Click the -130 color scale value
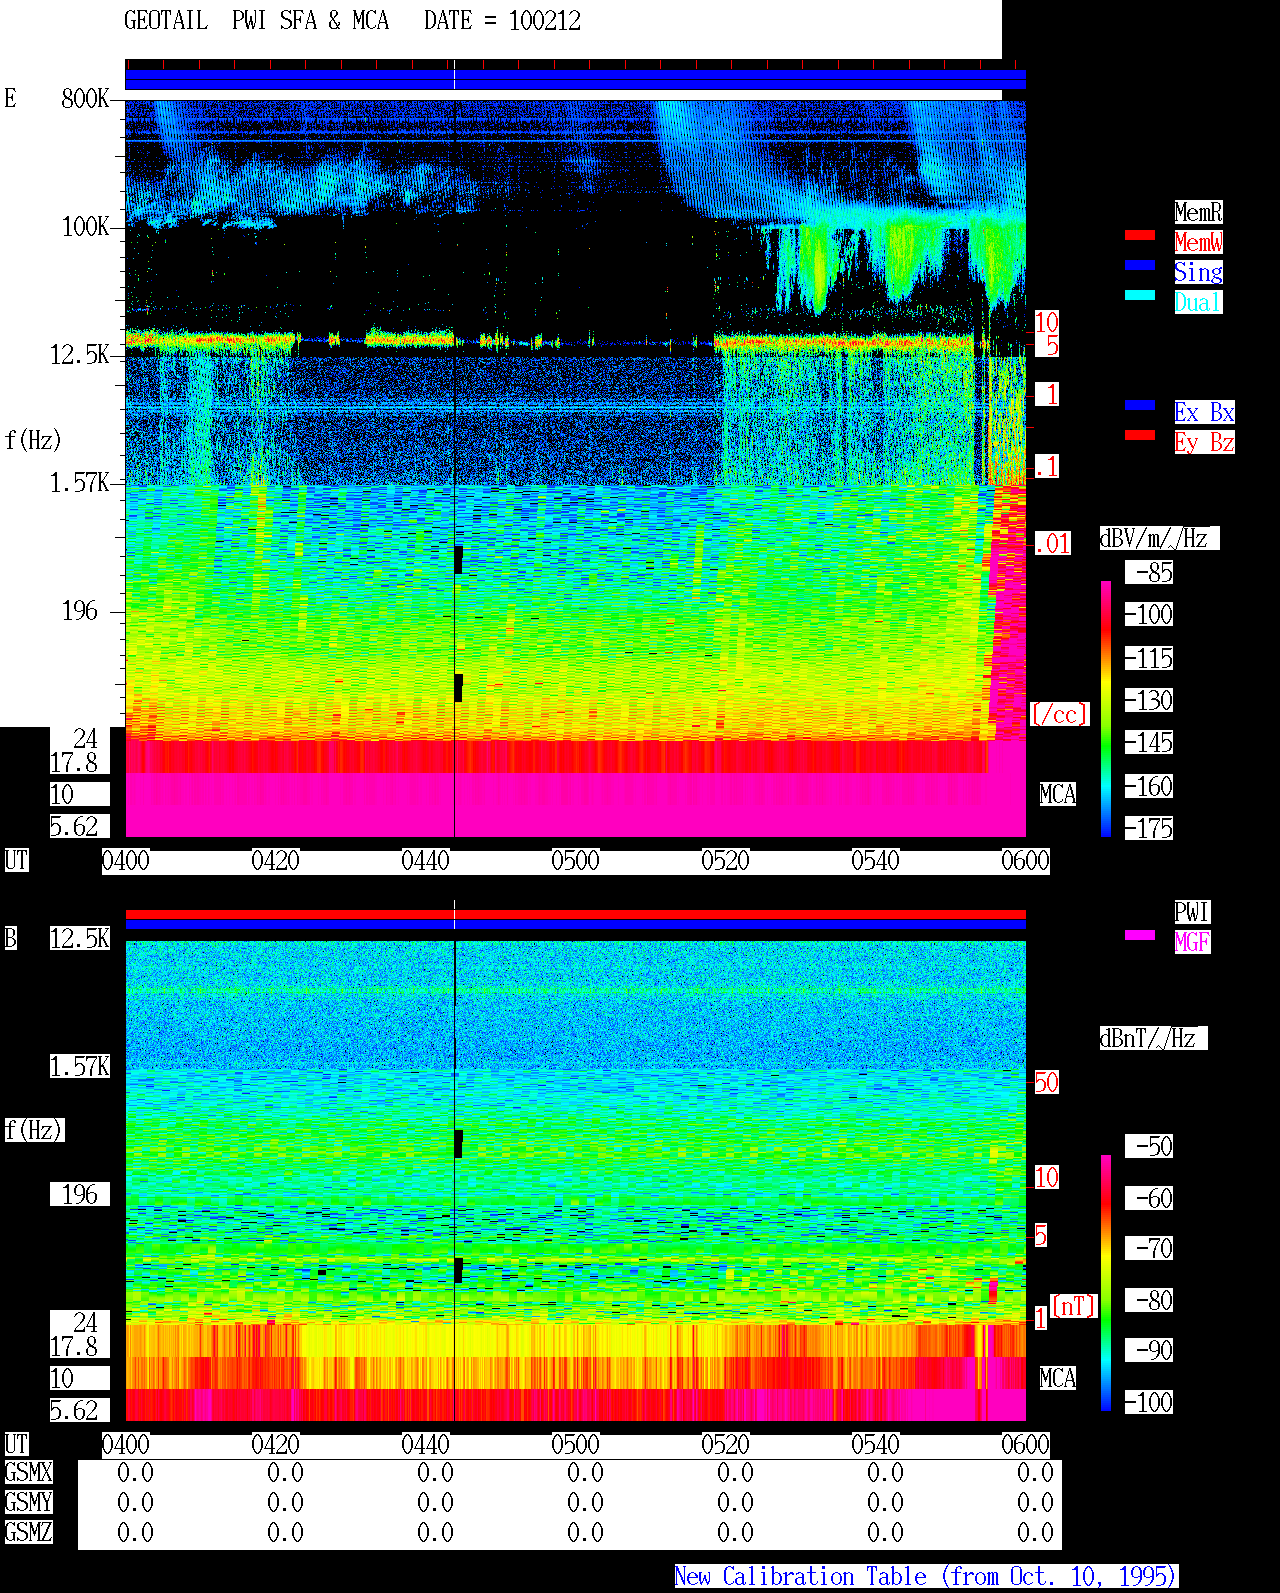1280x1593 pixels. coord(1150,701)
